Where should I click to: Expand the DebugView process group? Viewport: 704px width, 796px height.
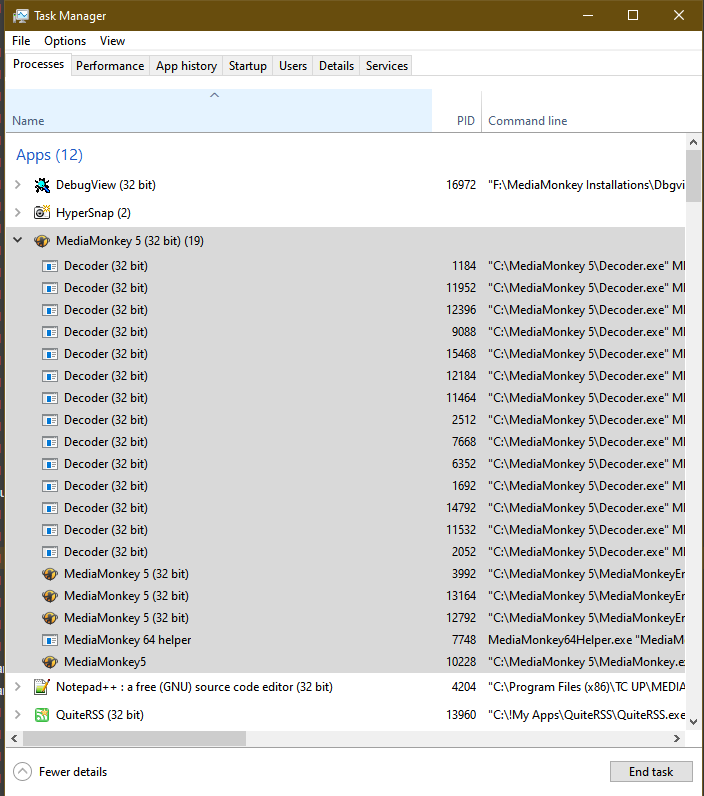18,185
